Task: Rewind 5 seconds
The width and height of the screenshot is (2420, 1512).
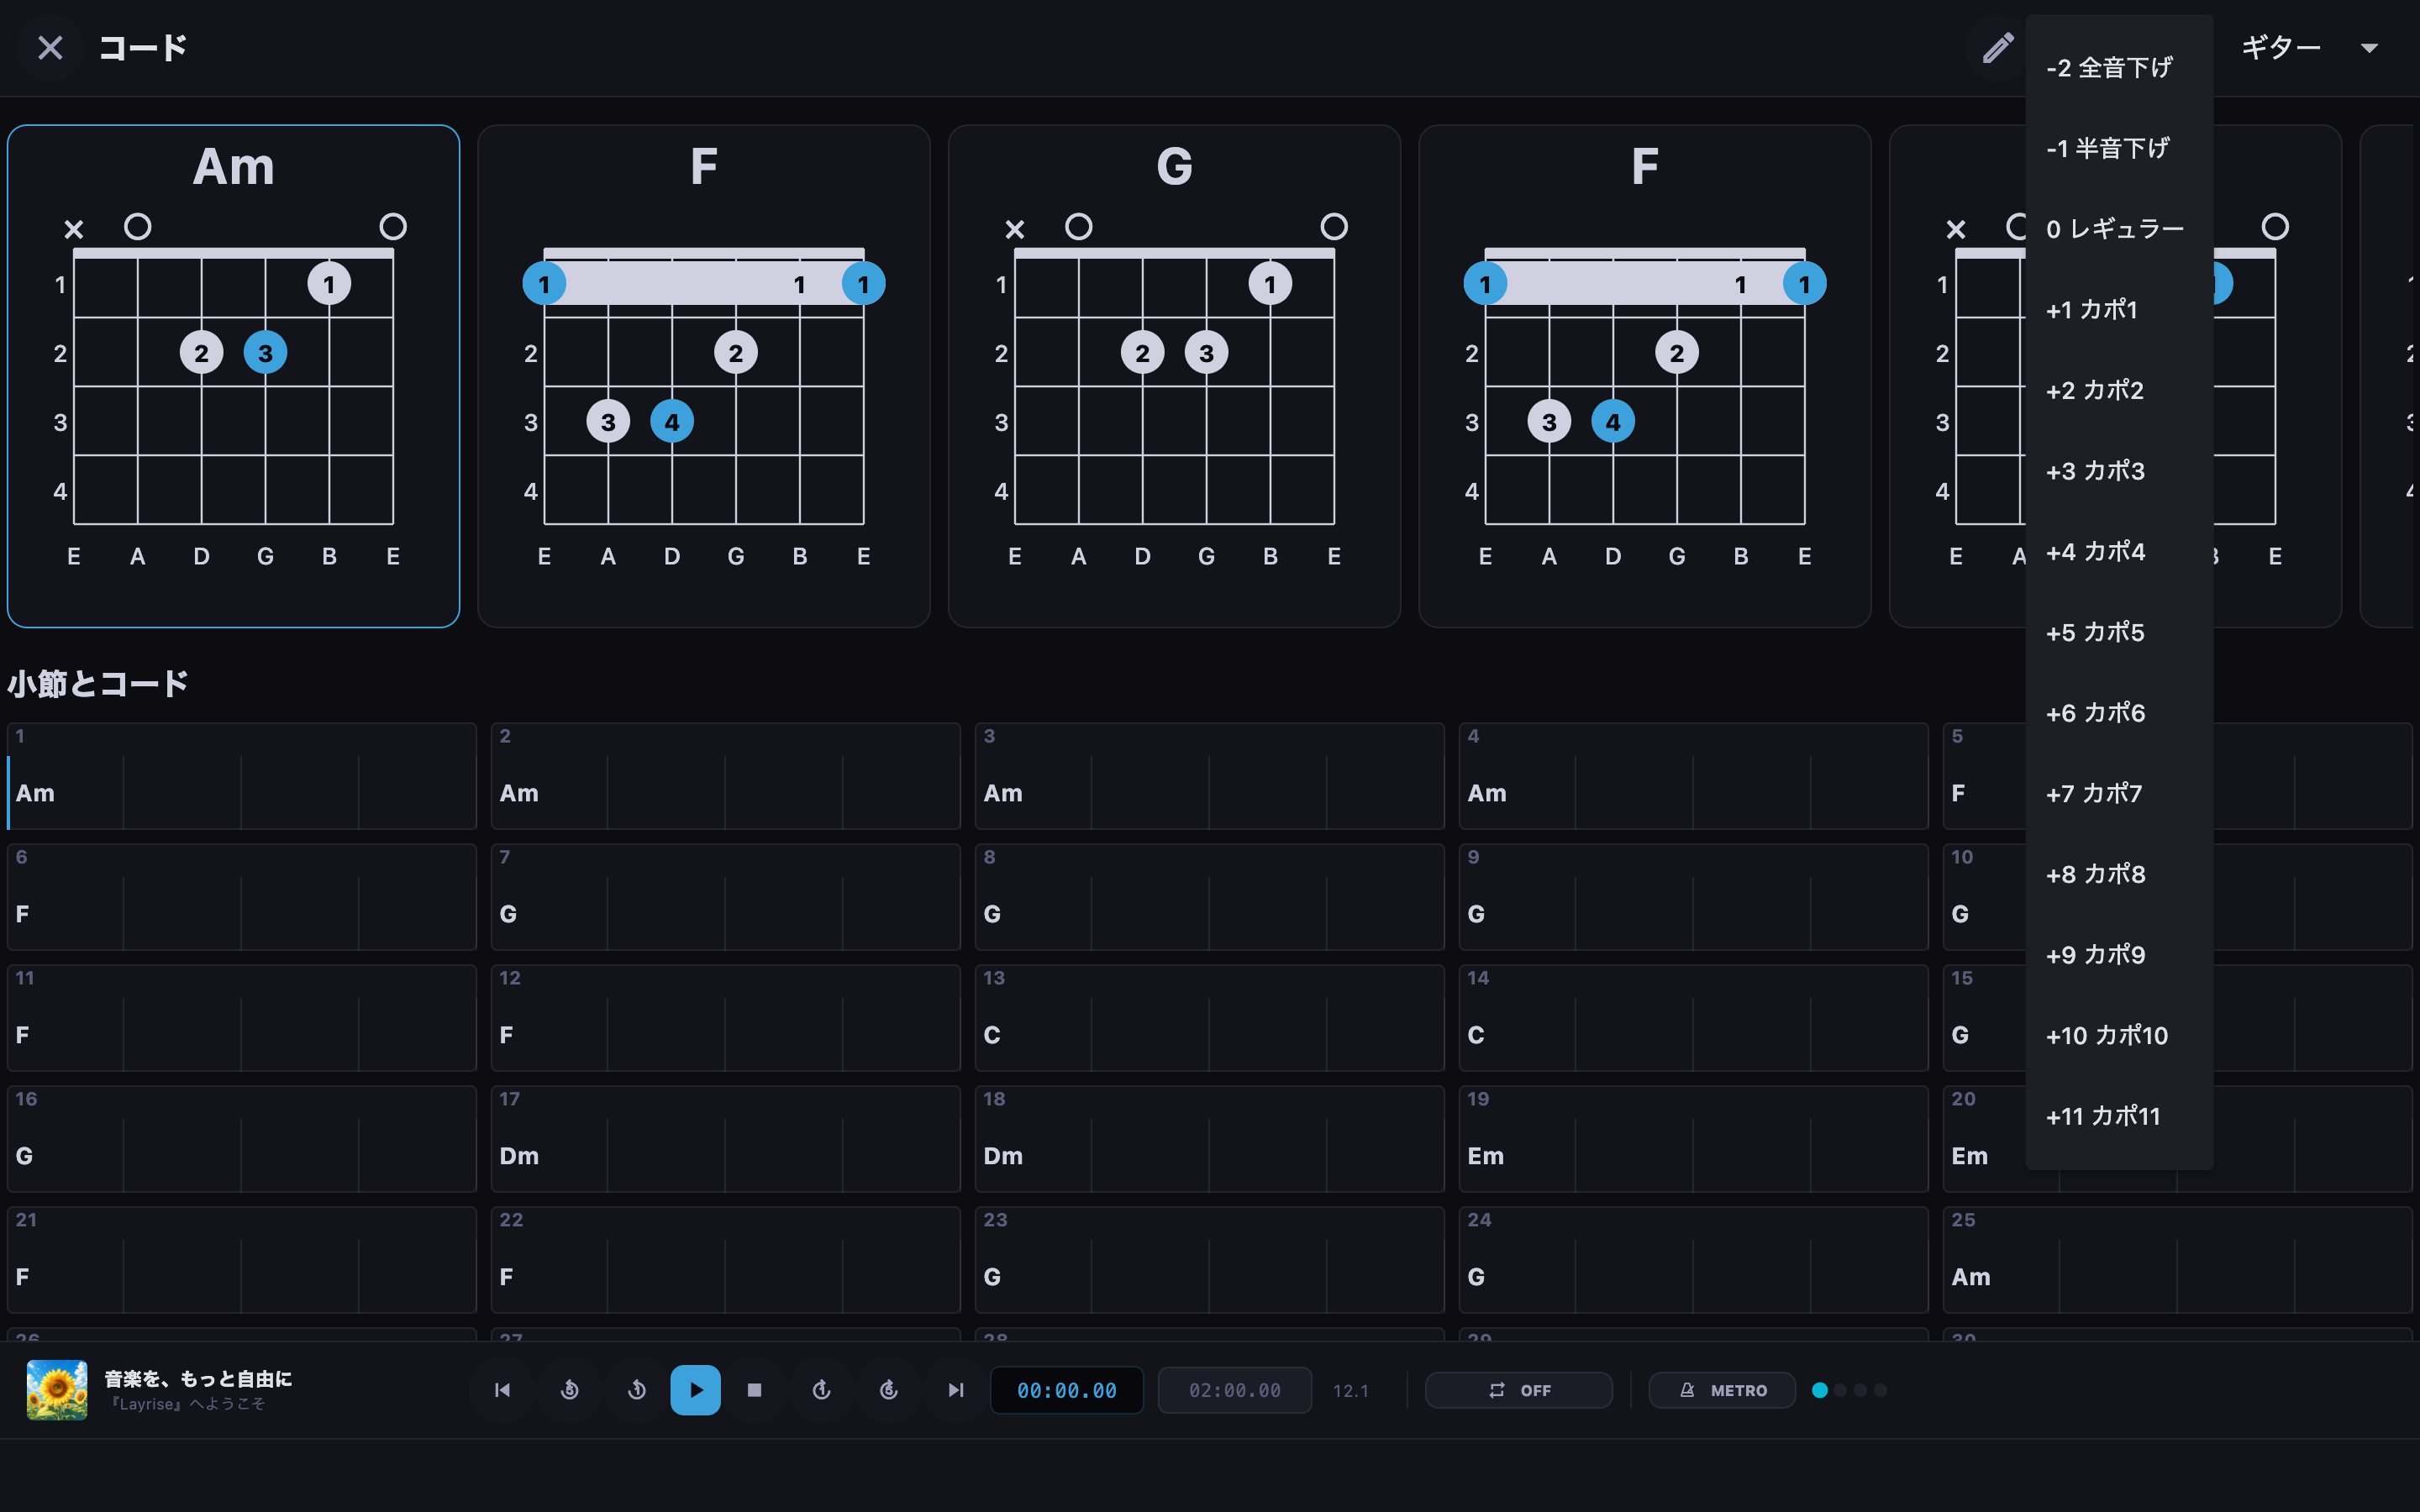Action: pyautogui.click(x=570, y=1390)
